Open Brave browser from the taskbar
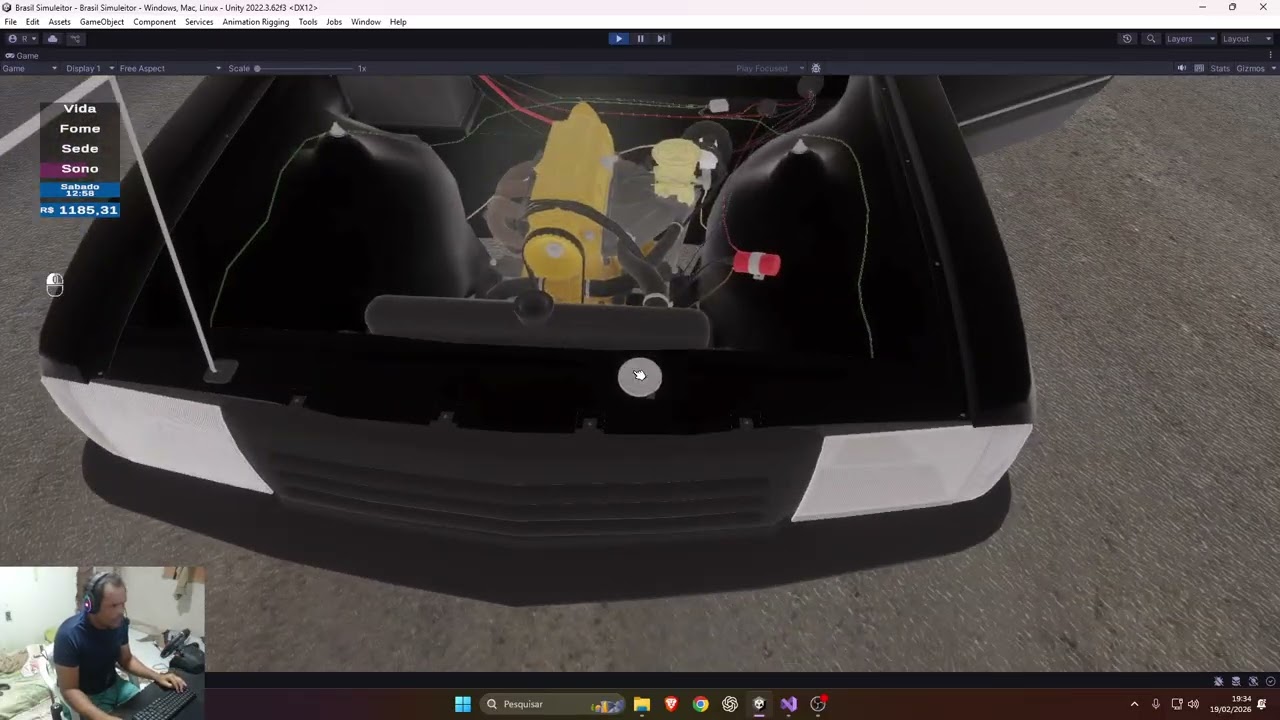This screenshot has height=720, width=1280. pos(671,704)
